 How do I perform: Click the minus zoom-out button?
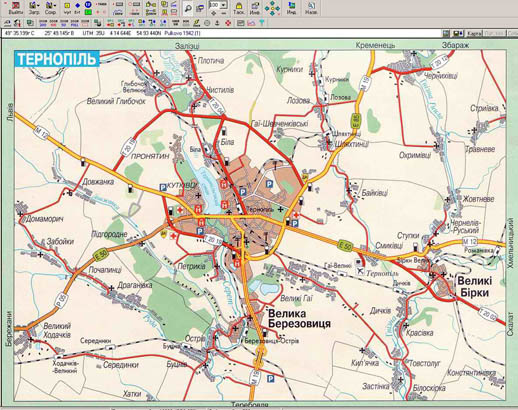pos(223,13)
